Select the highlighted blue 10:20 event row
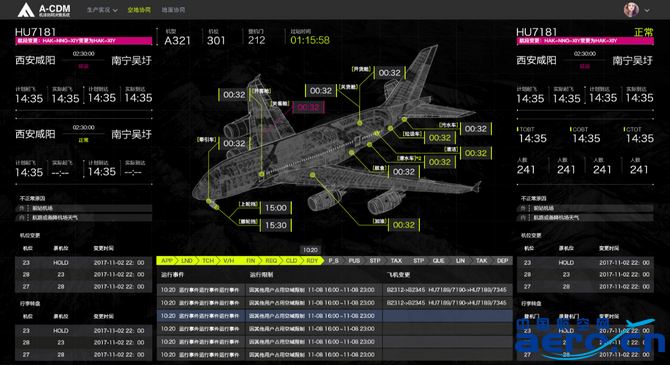 pyautogui.click(x=335, y=316)
